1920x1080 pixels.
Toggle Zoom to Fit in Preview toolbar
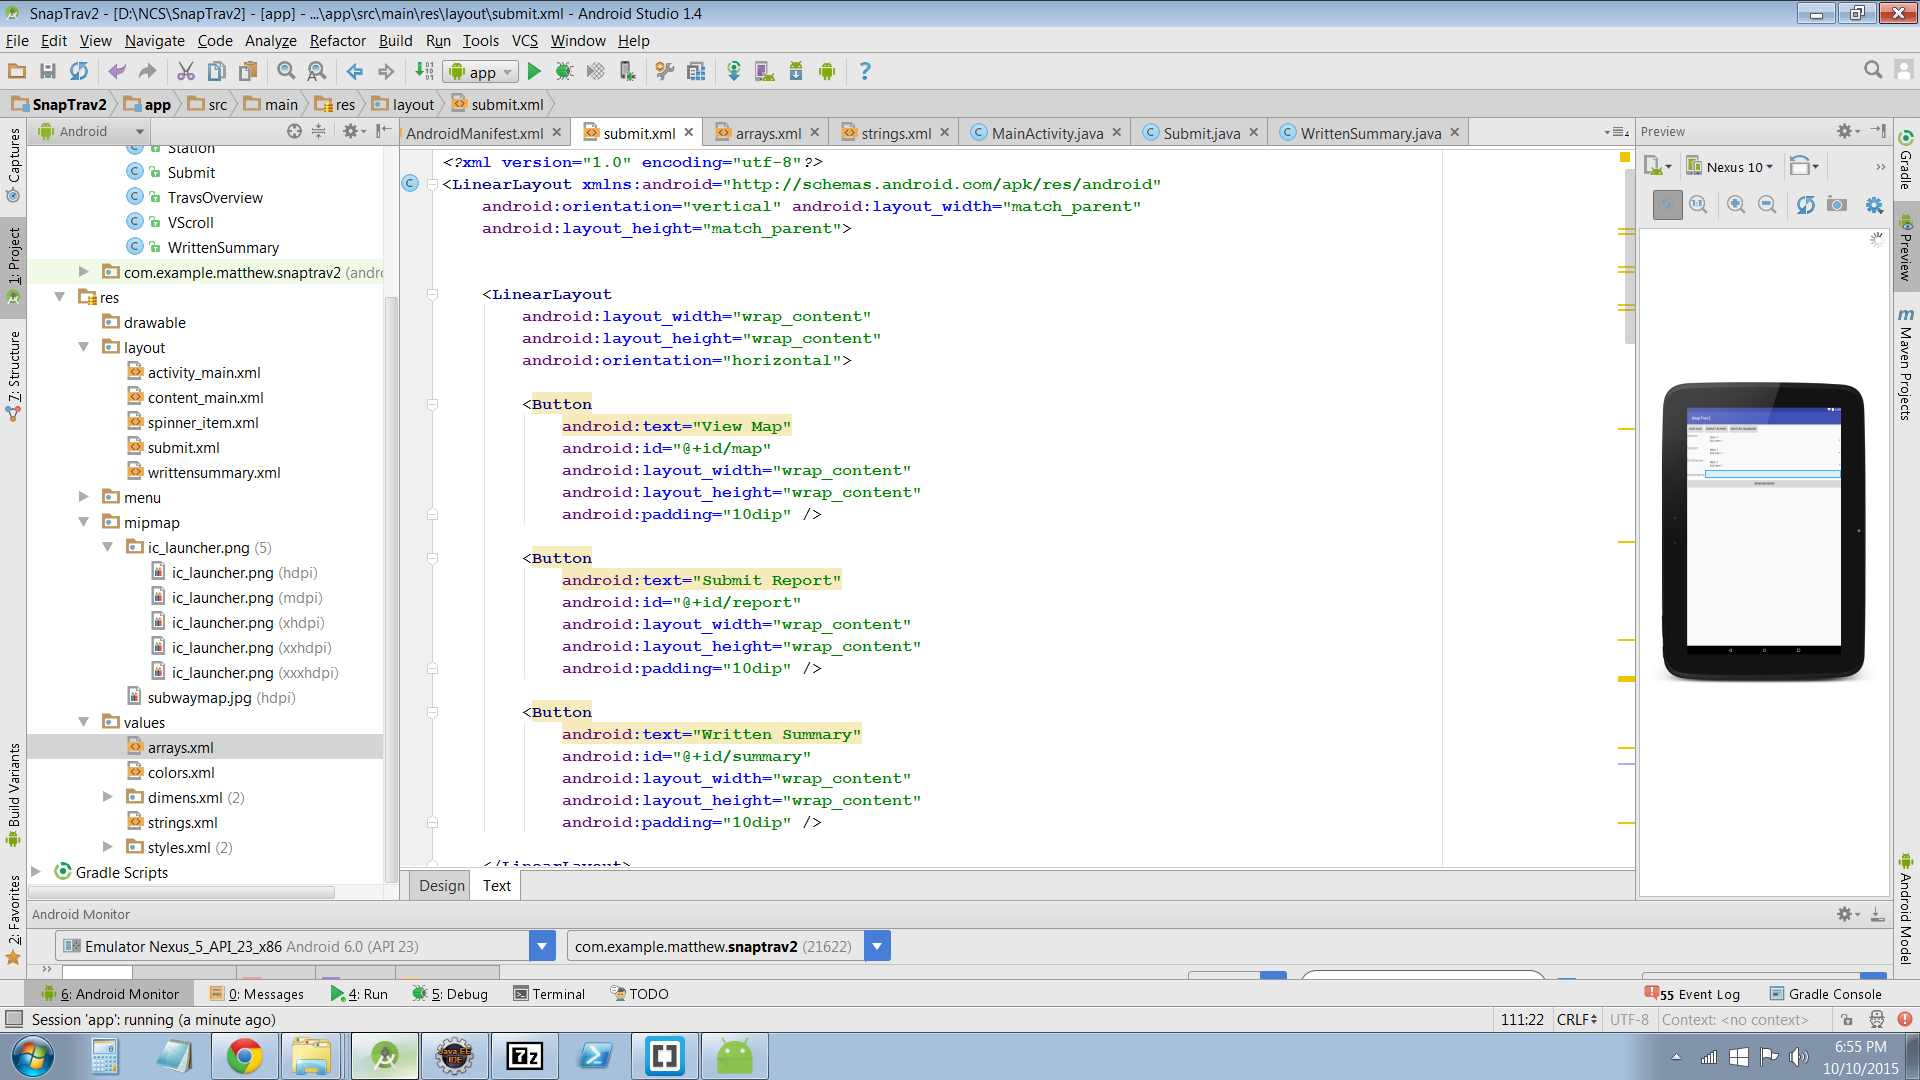tap(1667, 205)
